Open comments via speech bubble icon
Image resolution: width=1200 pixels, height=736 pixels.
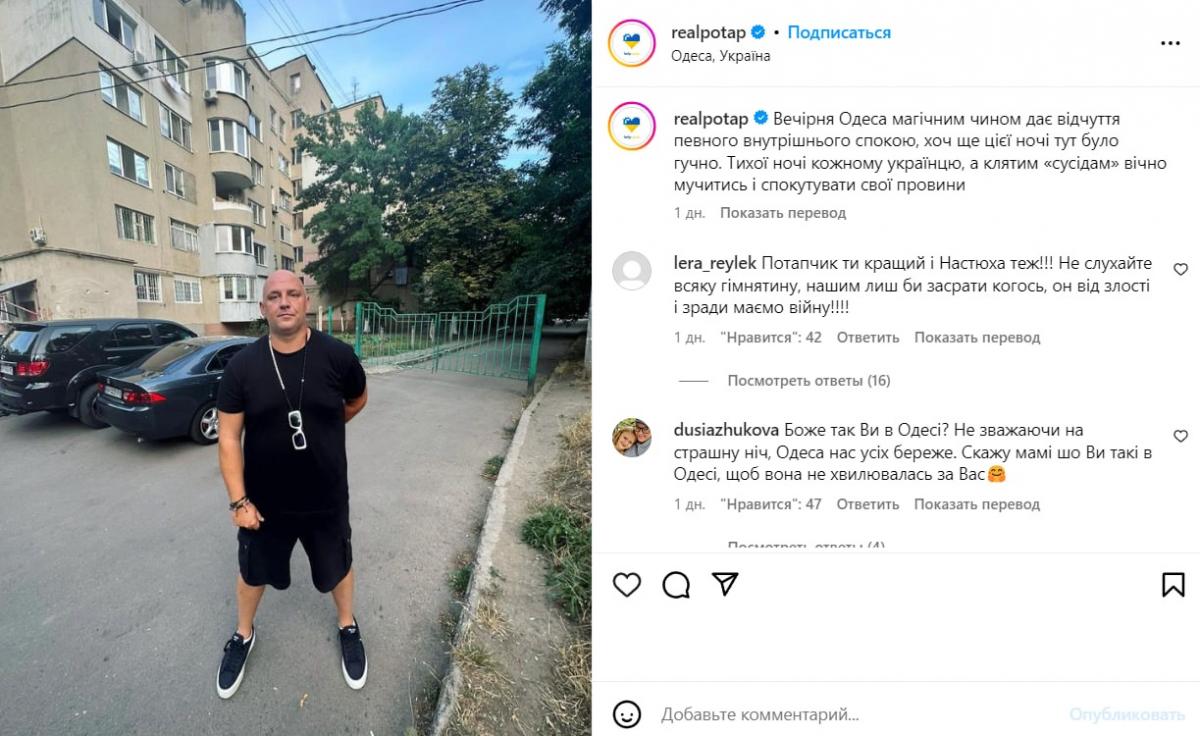coord(676,585)
